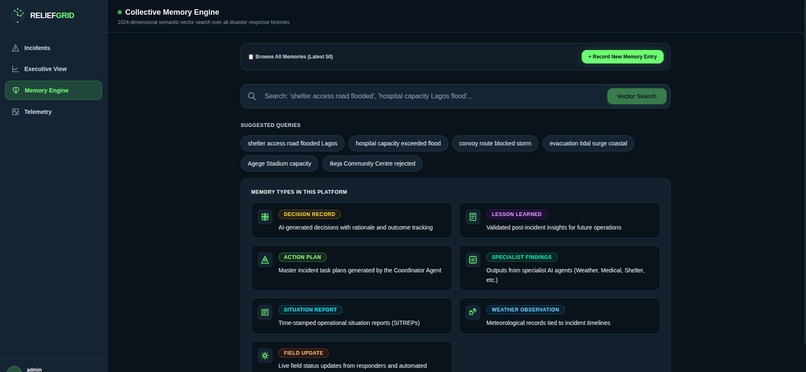Click 'Validated post-incident insights' description
Screen dimensions: 806x372
[x=554, y=228]
